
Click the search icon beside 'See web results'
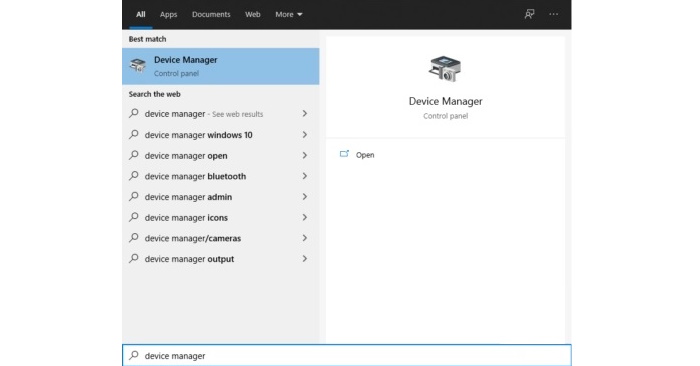(133, 113)
